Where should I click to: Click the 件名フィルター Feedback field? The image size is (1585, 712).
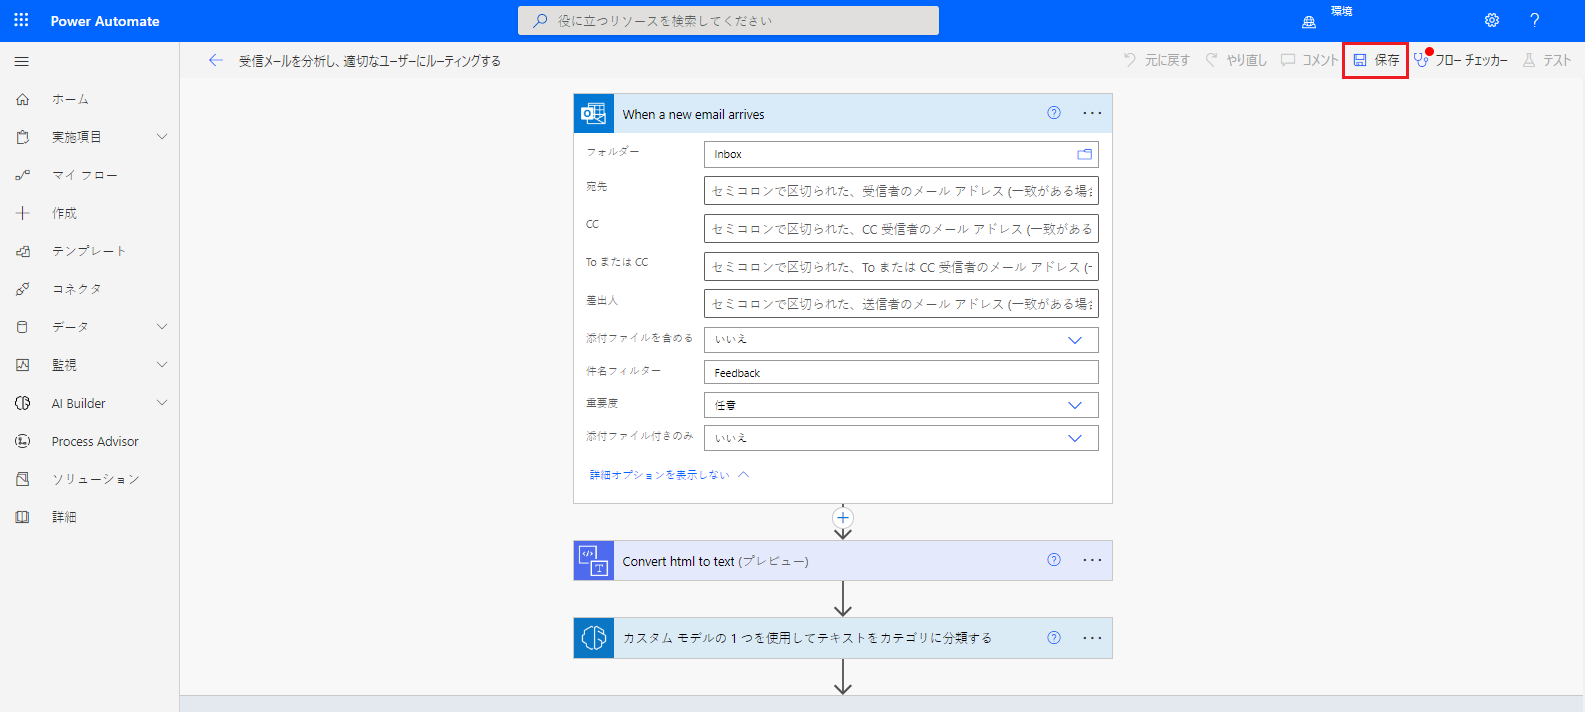(901, 372)
